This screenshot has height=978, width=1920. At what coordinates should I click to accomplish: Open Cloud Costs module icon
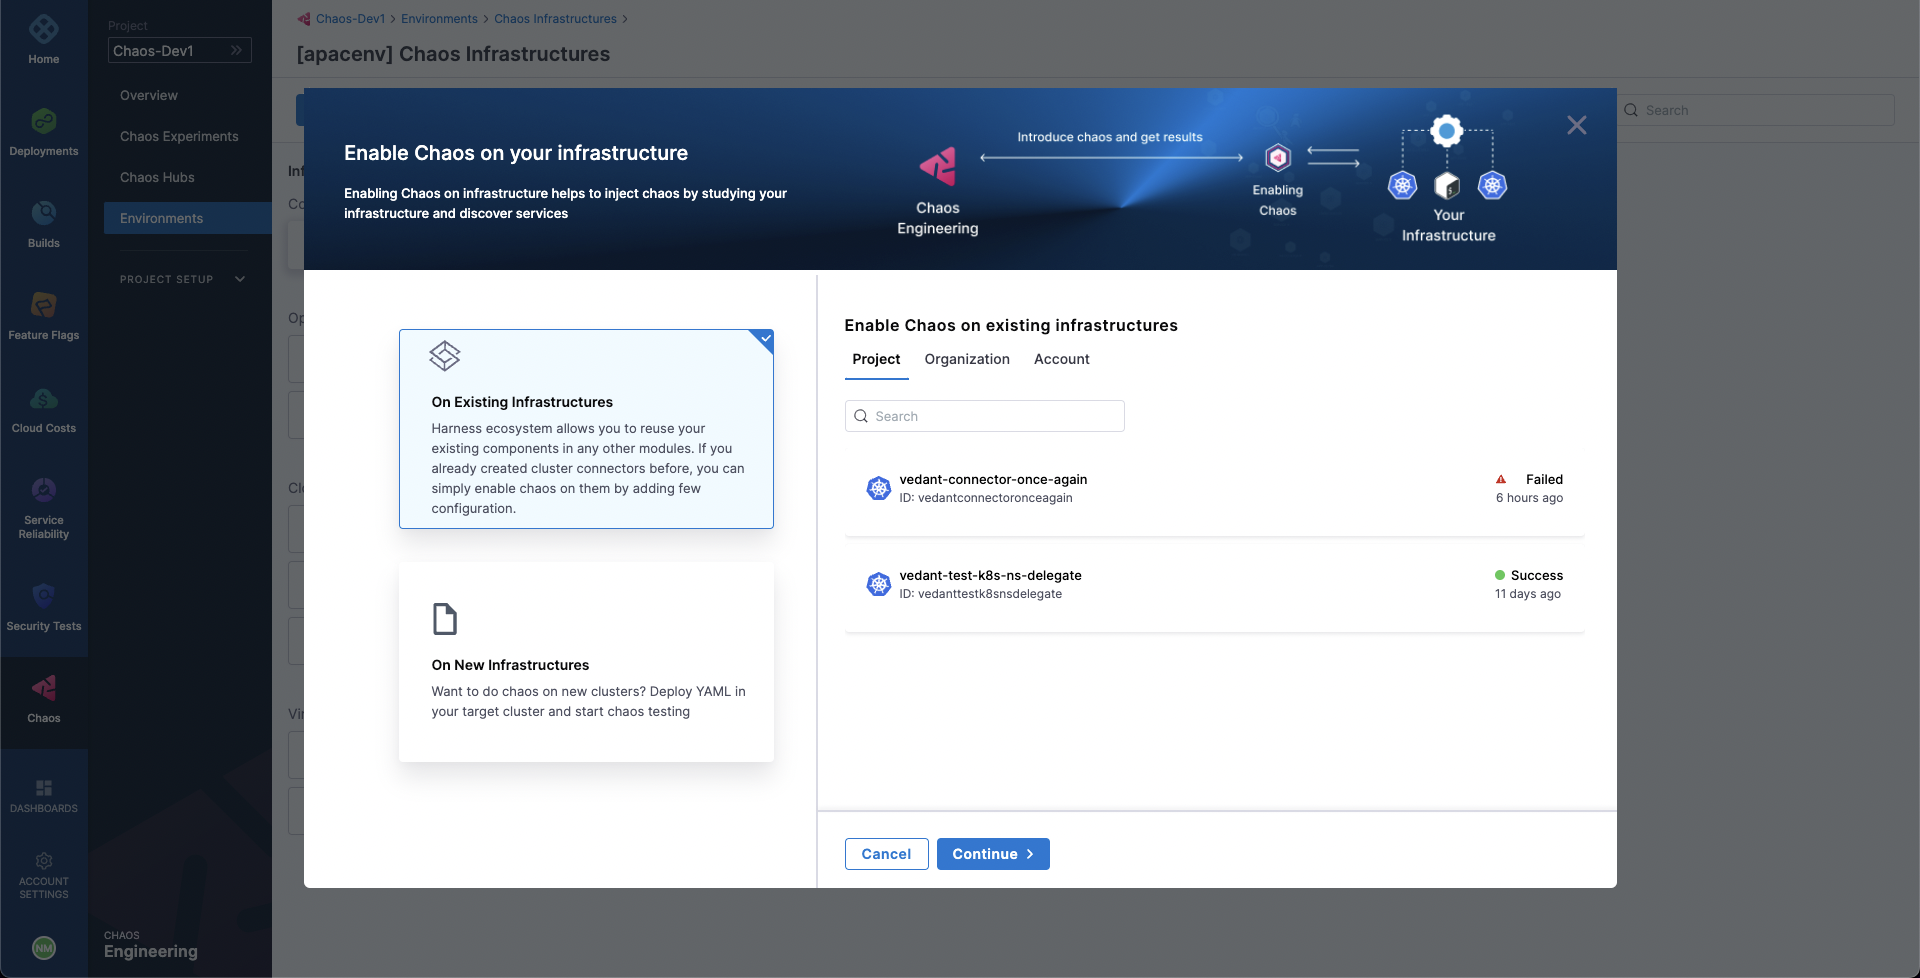click(x=43, y=399)
